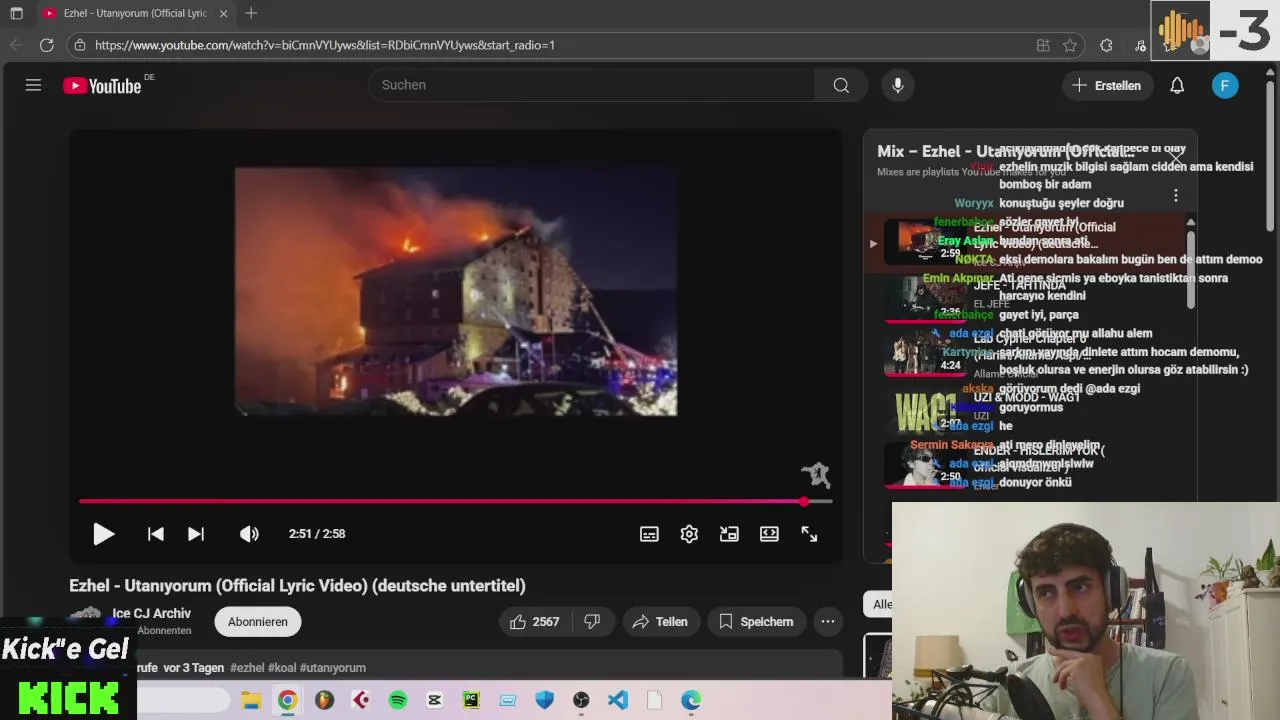The image size is (1280, 720).
Task: Select the Alle filter chip
Action: [x=880, y=604]
